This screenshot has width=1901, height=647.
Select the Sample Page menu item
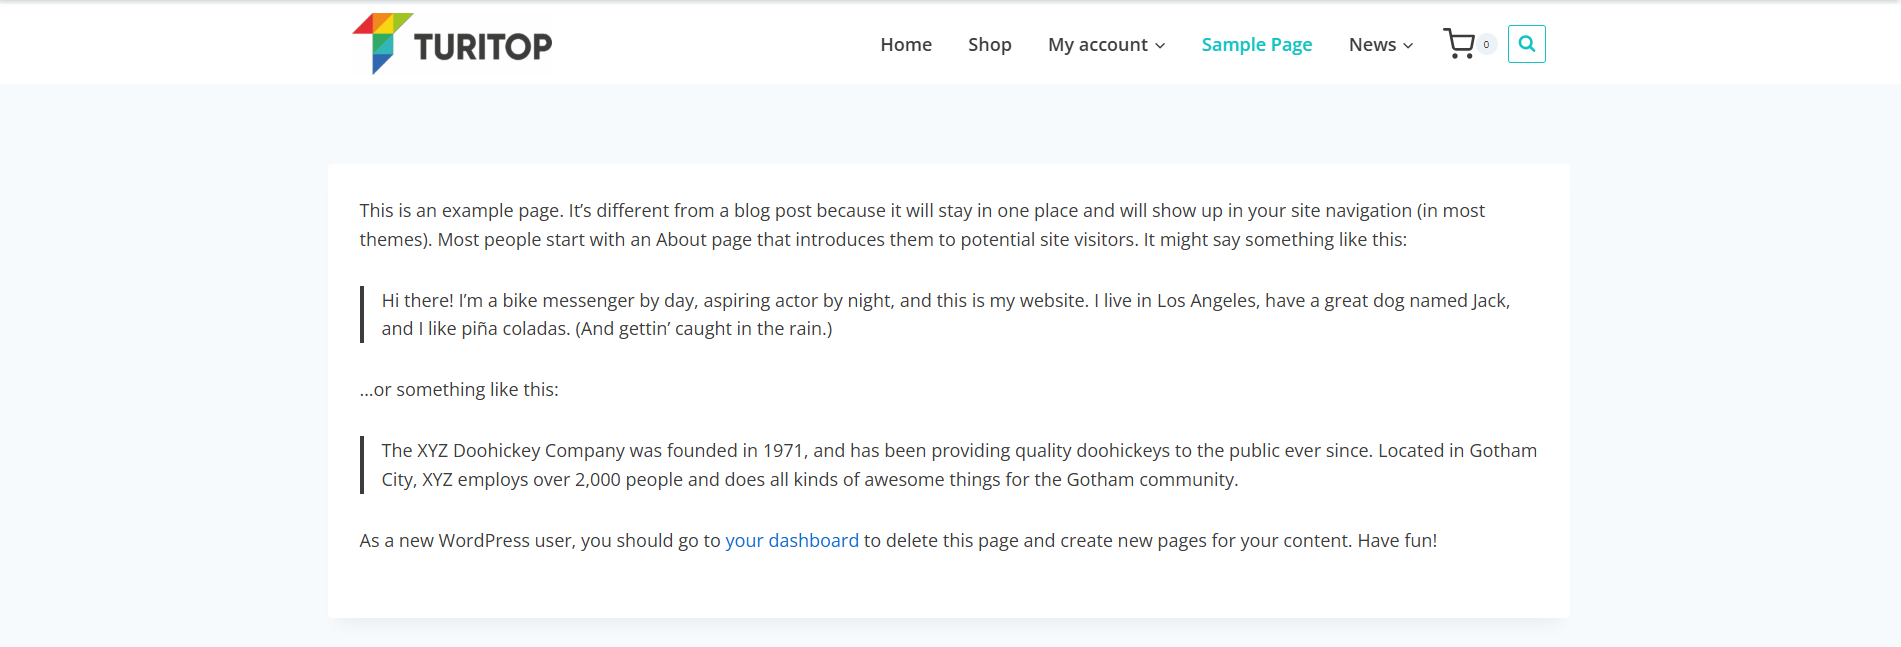(x=1256, y=45)
